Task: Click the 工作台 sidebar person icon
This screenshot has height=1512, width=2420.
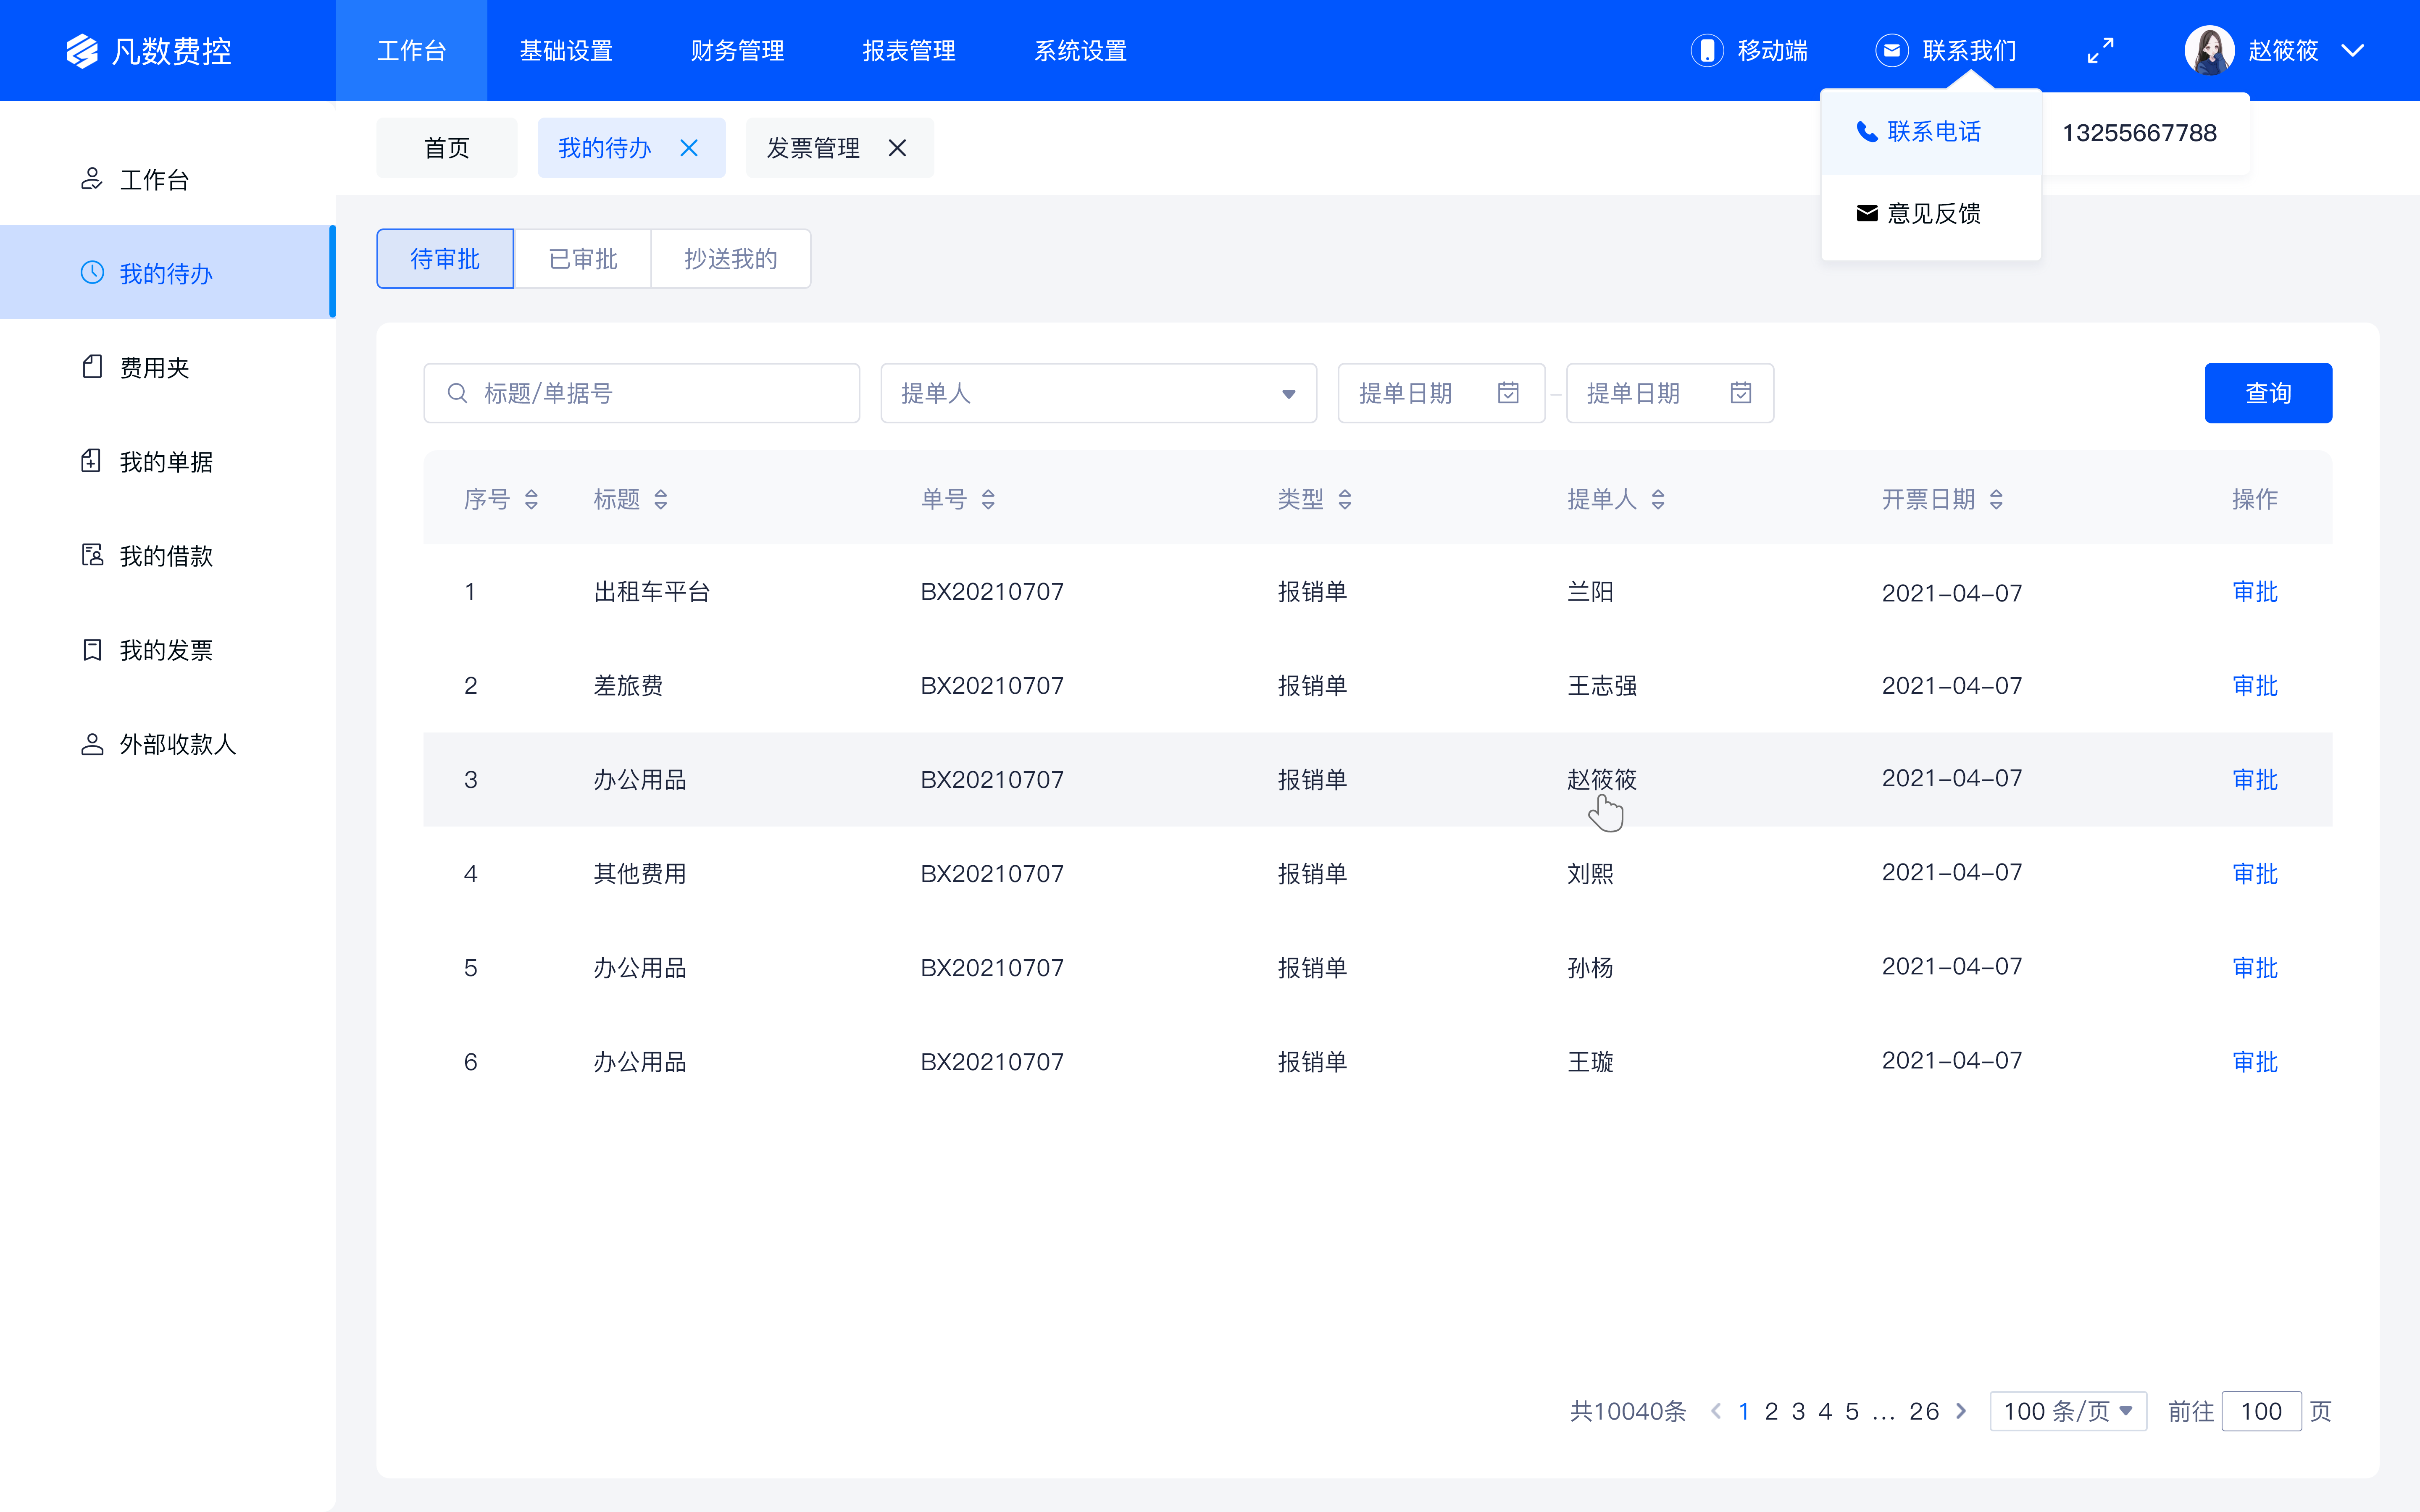Action: tap(92, 179)
